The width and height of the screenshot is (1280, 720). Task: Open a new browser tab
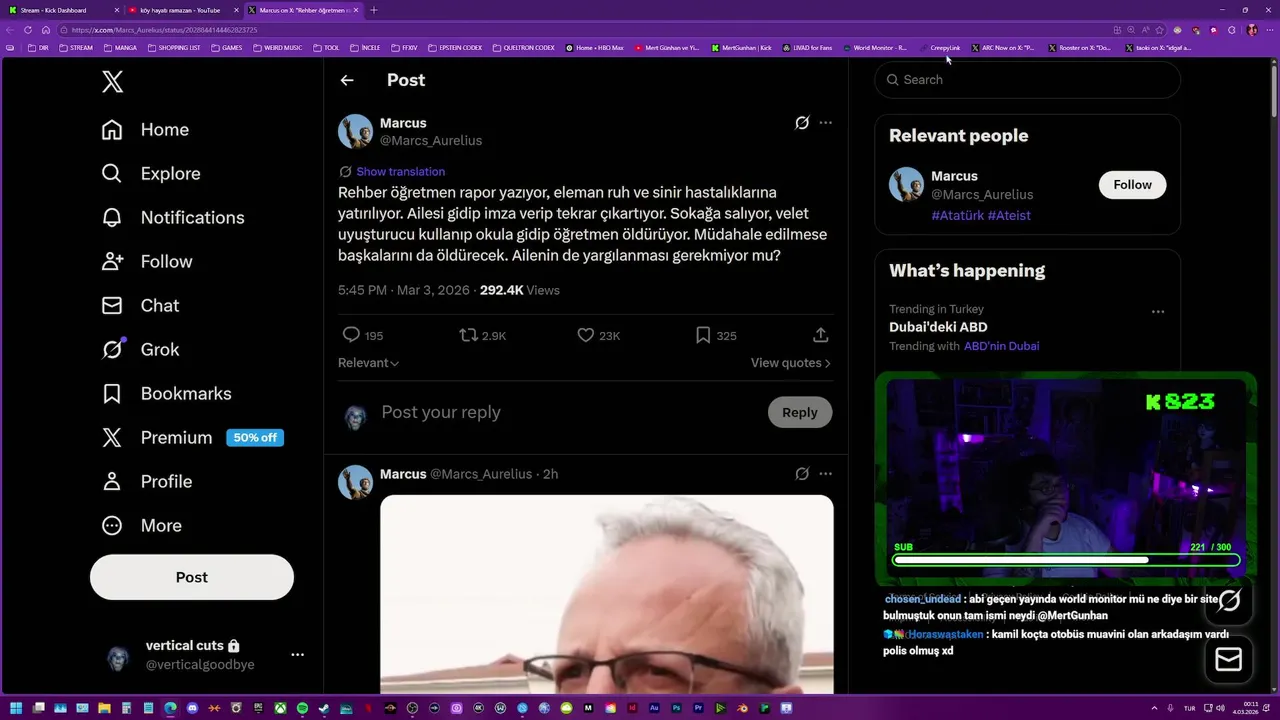tap(374, 10)
